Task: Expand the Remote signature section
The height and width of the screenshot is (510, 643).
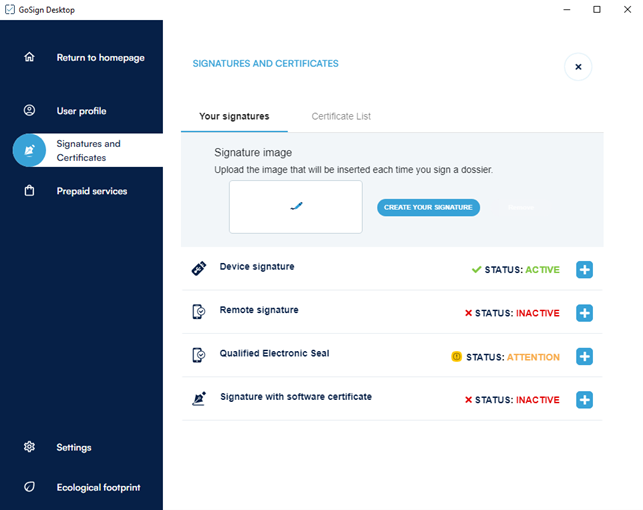Action: point(585,313)
